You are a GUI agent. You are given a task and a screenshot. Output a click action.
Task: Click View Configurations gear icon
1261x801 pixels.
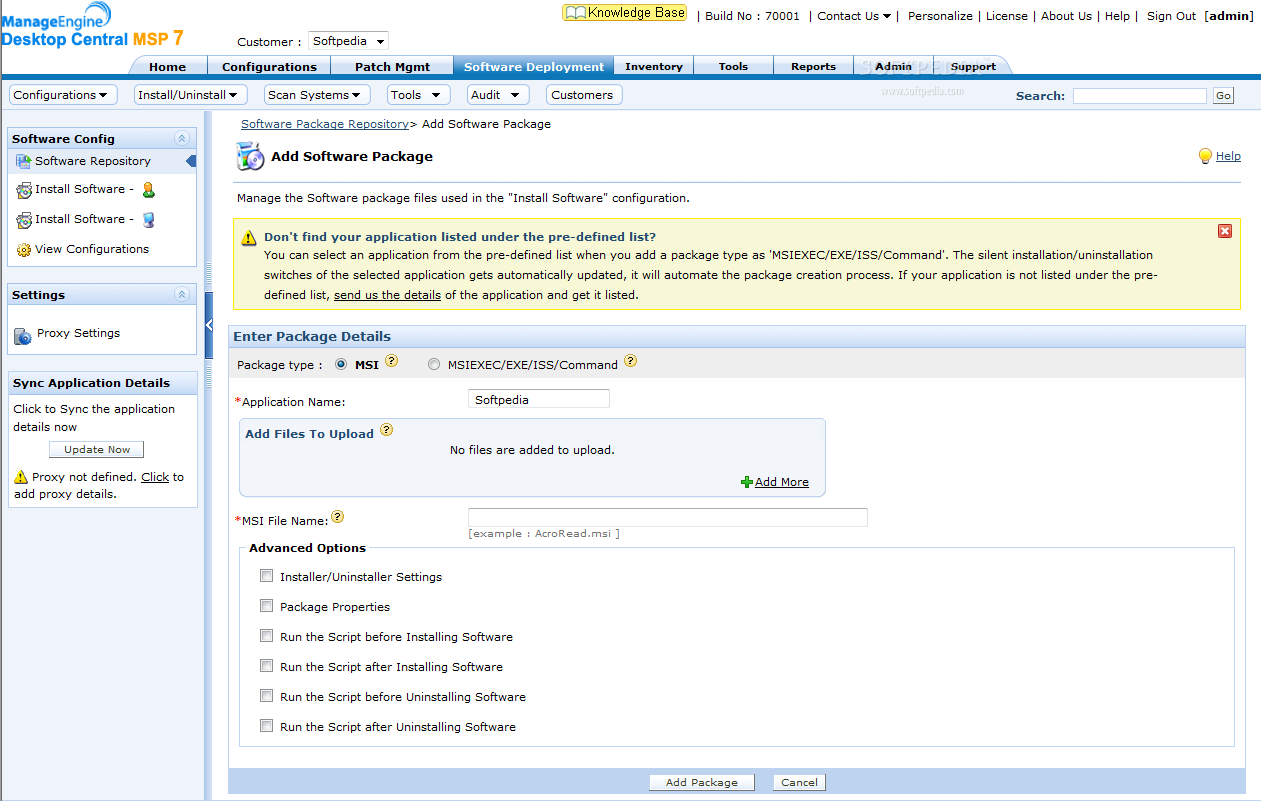tap(24, 250)
